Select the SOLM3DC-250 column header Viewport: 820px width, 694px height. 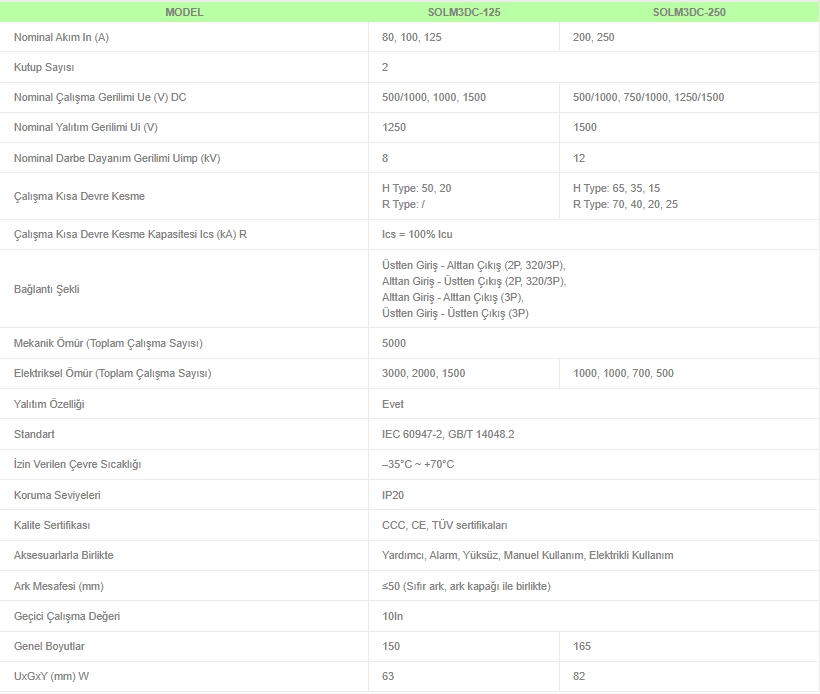click(689, 12)
